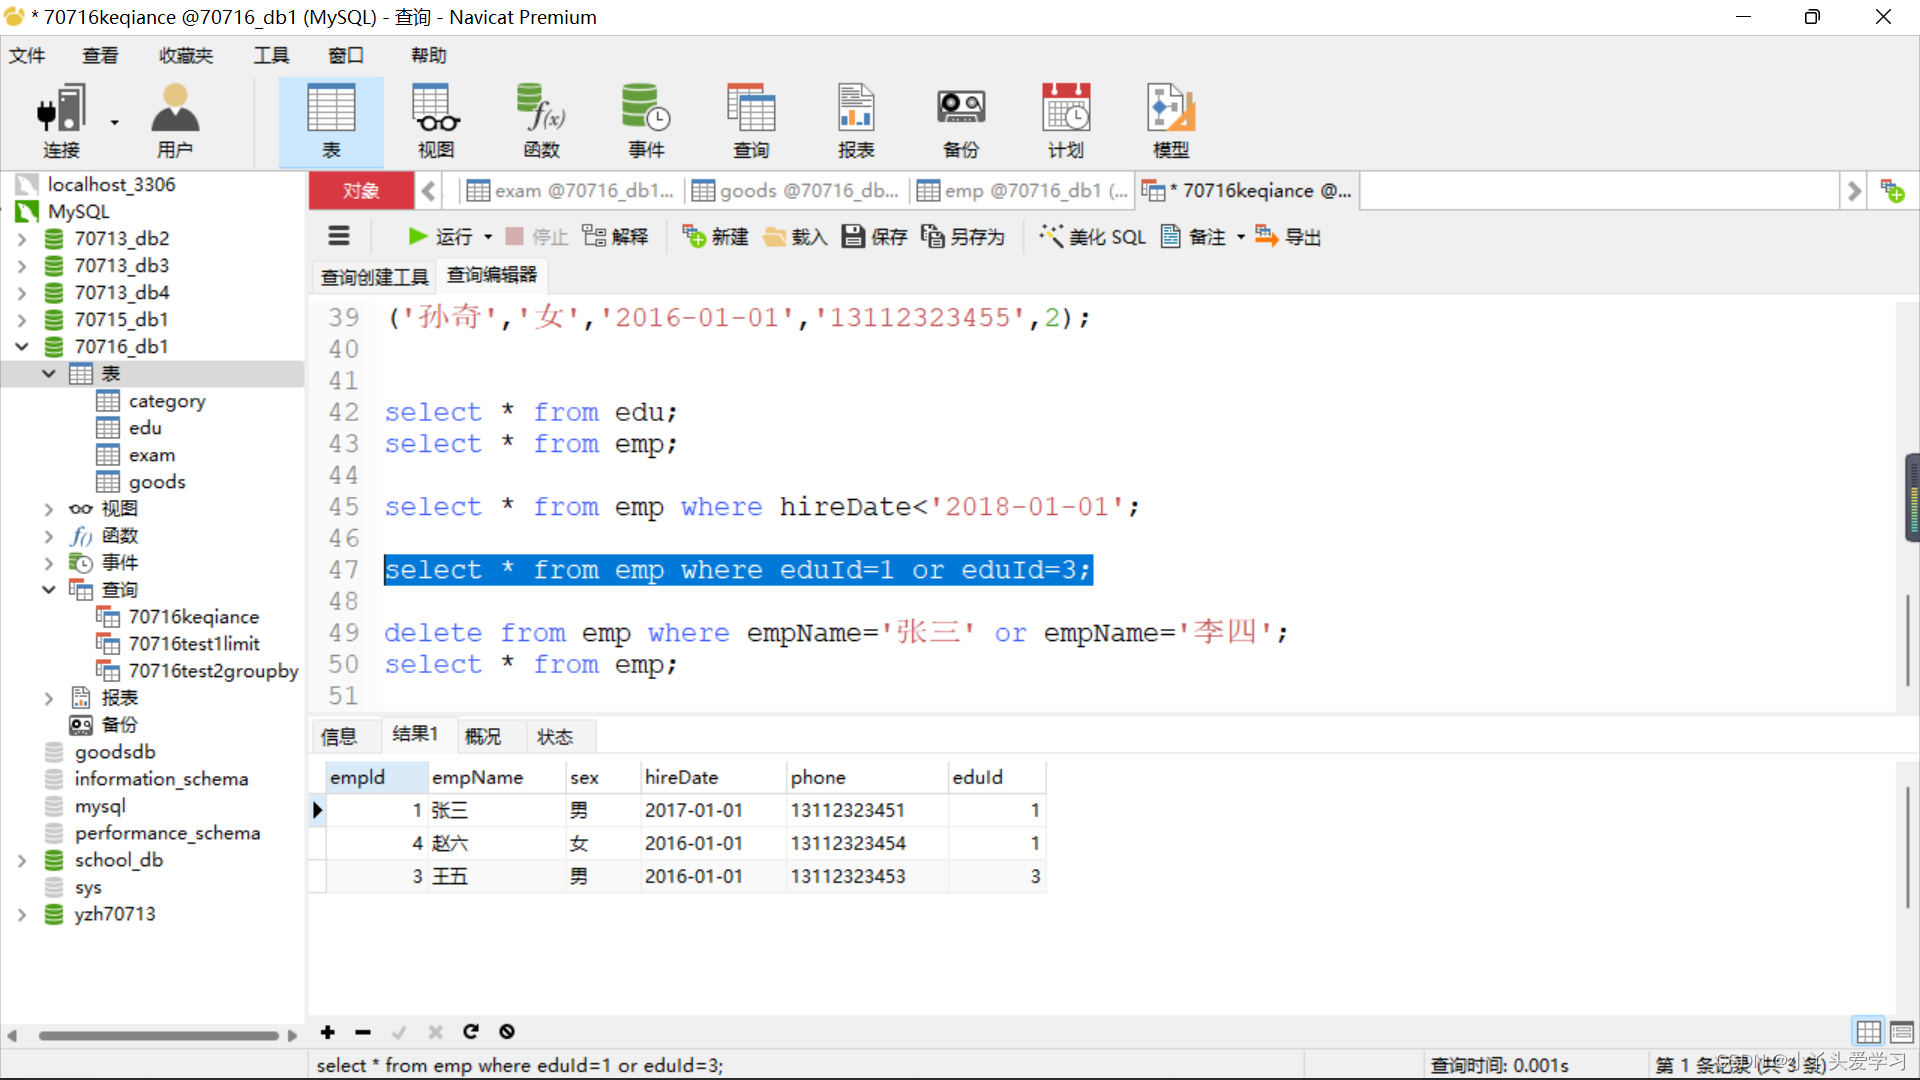The height and width of the screenshot is (1080, 1920).
Task: Open the hamburger menu in query toolbar
Action: (x=339, y=236)
